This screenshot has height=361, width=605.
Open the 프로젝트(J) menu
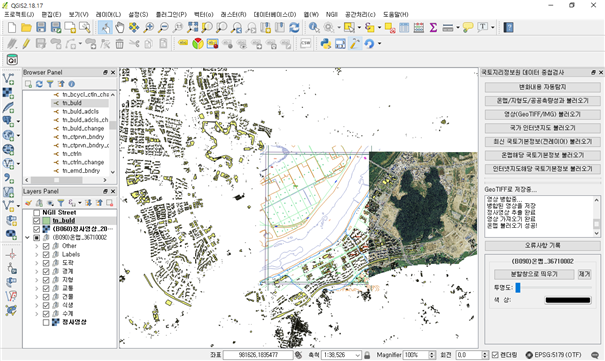19,14
